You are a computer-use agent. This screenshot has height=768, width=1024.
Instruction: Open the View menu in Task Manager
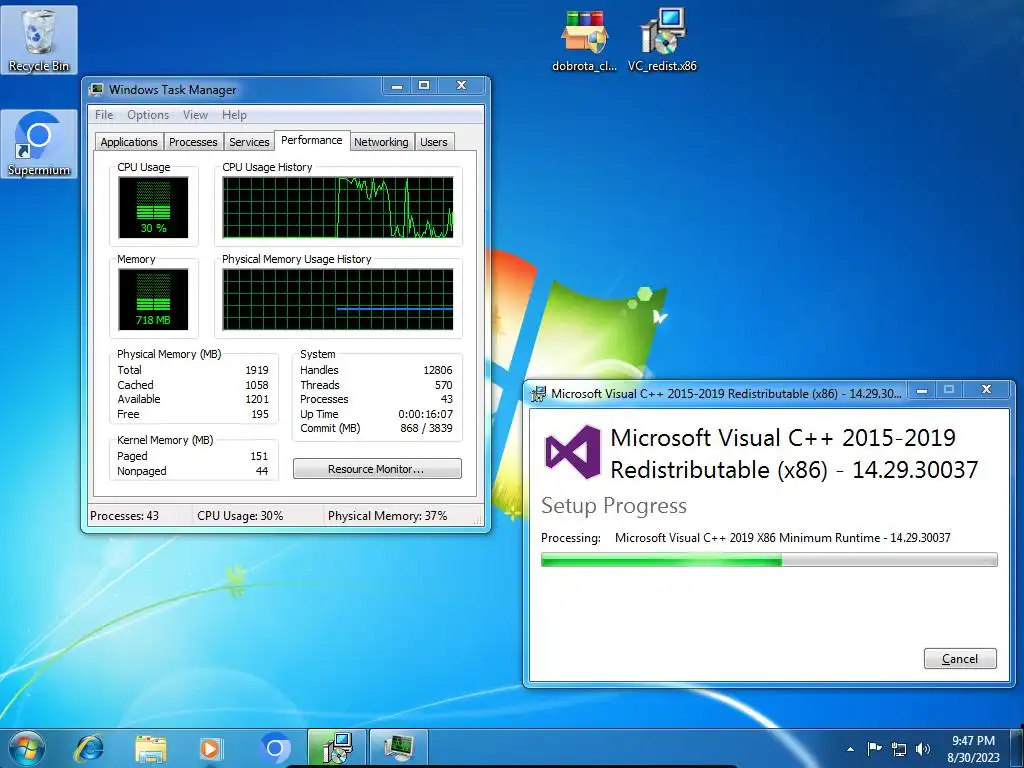coord(195,115)
